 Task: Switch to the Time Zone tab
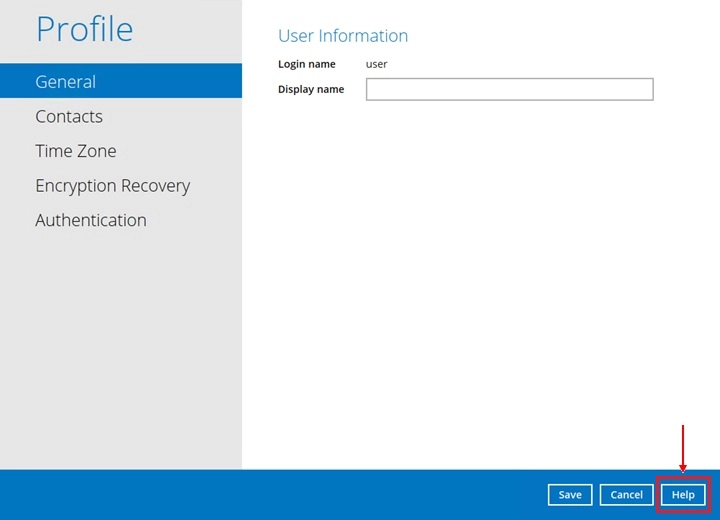coord(76,151)
